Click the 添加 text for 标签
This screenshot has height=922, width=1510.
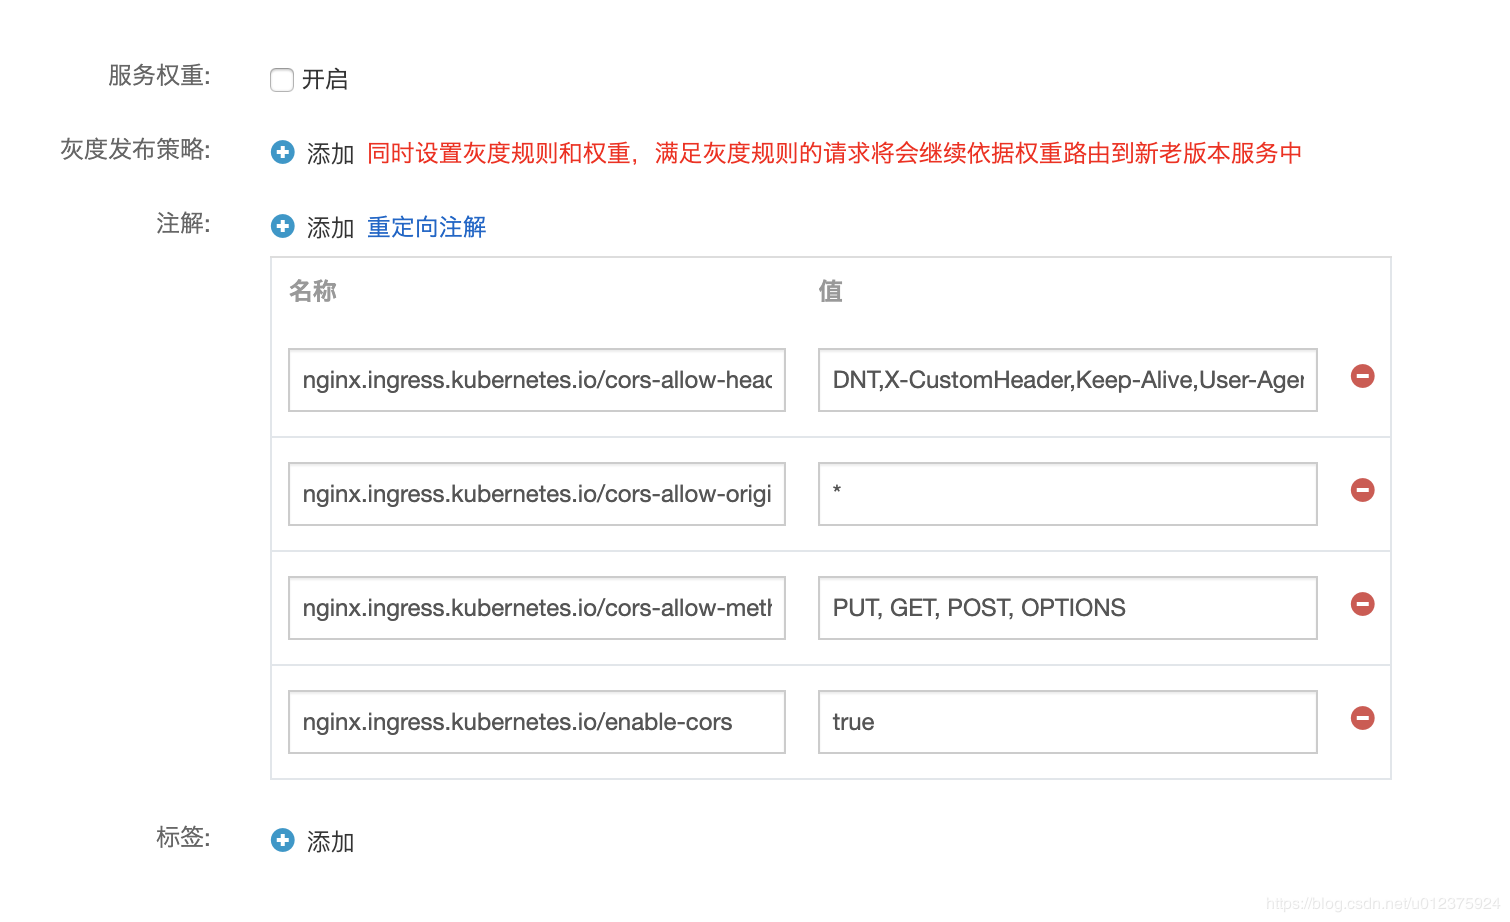pos(331,841)
